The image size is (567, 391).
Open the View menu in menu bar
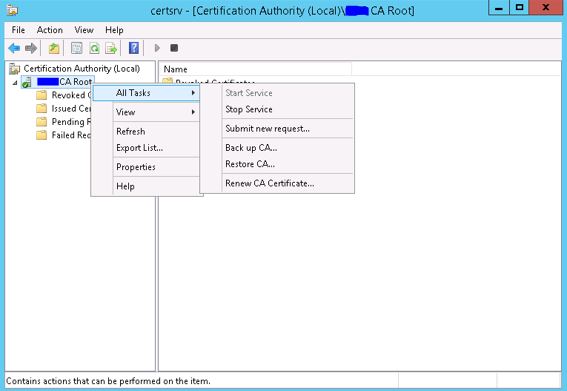tap(84, 30)
